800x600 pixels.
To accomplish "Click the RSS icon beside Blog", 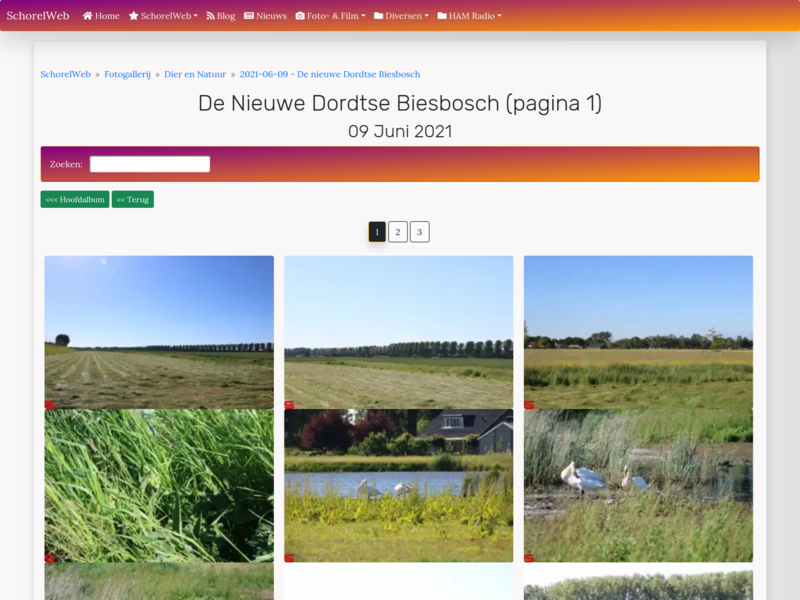I will (x=210, y=16).
